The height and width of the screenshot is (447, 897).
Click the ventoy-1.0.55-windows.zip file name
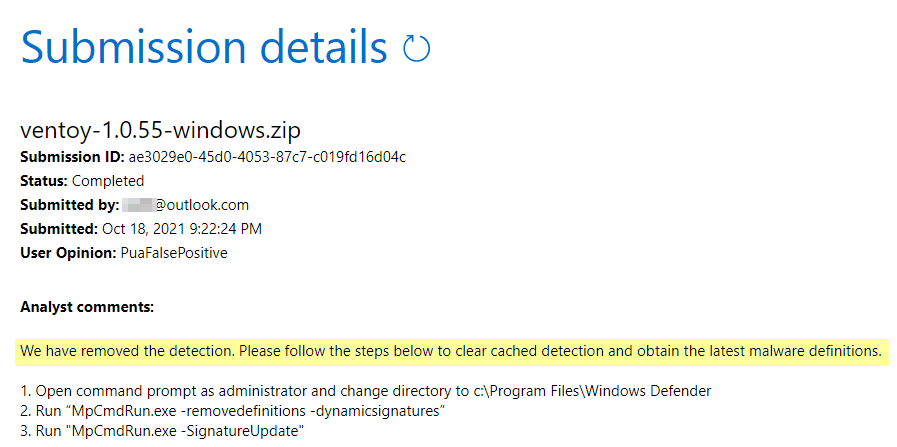[160, 130]
